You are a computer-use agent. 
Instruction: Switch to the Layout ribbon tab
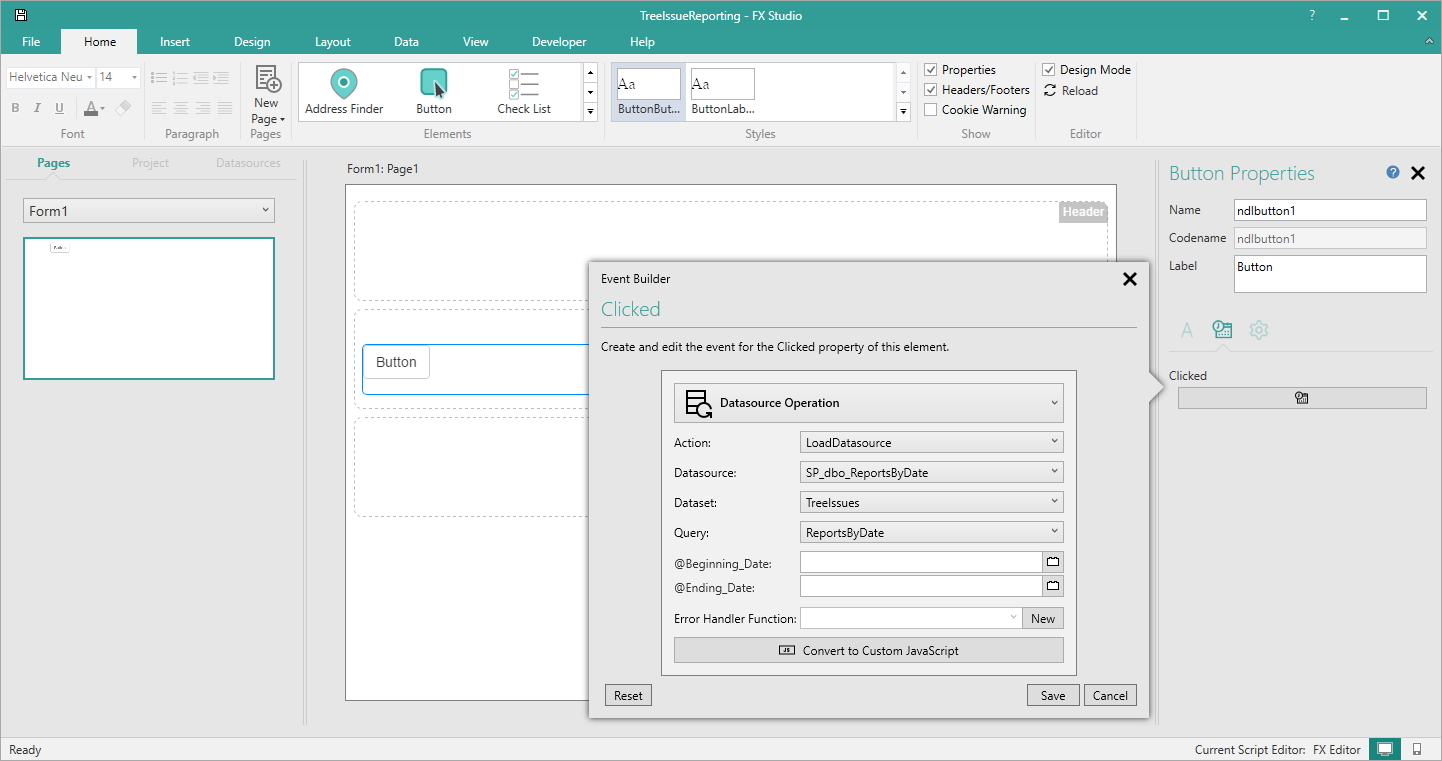tap(333, 42)
